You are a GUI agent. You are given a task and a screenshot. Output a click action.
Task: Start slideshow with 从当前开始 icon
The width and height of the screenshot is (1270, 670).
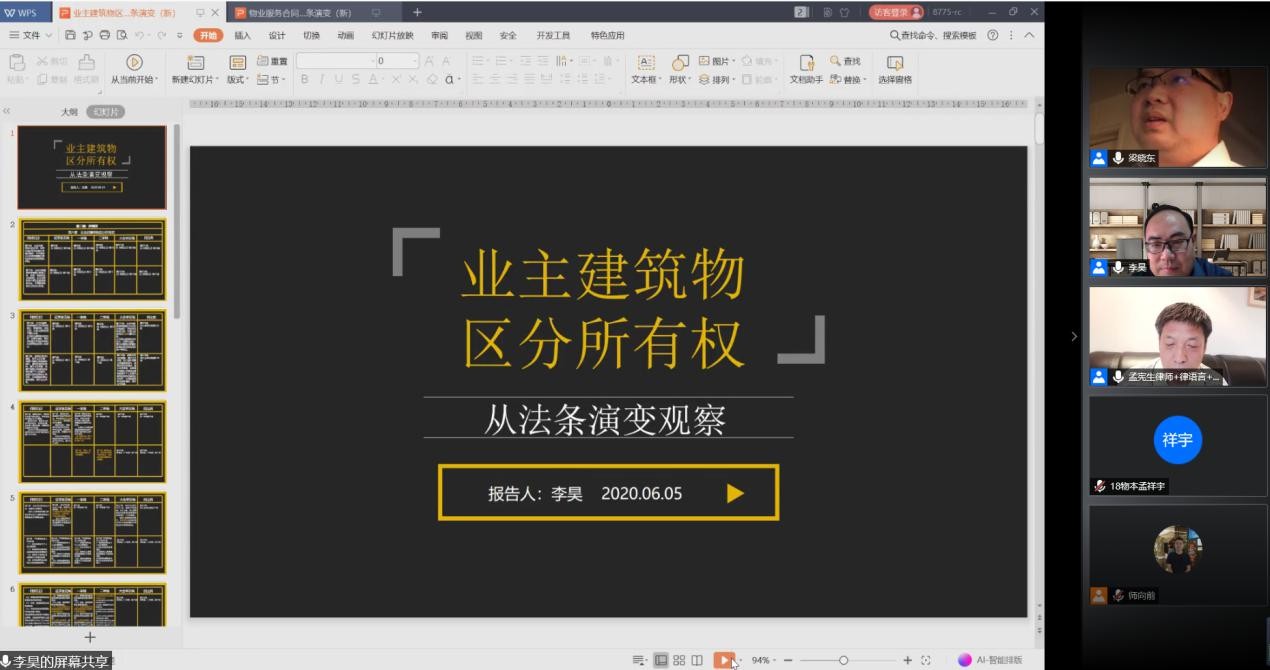click(x=133, y=63)
